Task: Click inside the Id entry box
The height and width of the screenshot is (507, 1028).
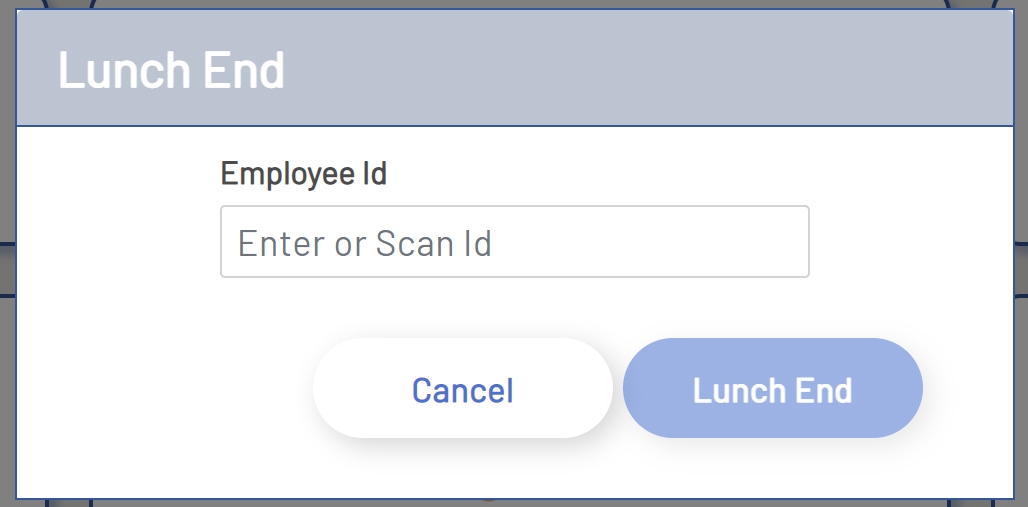Action: tap(514, 242)
